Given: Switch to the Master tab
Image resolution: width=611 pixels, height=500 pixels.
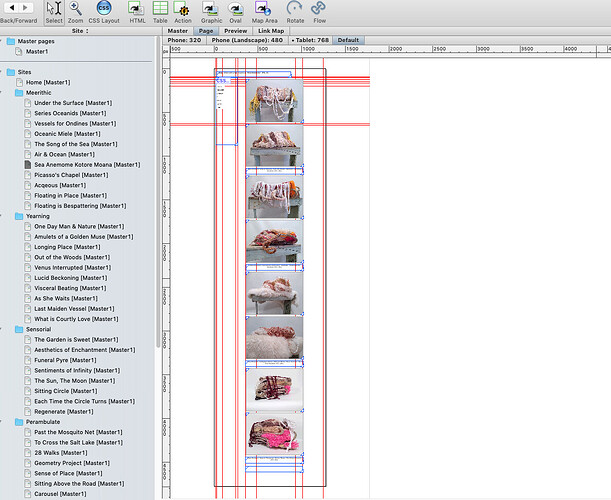Looking at the screenshot, I should coord(178,31).
